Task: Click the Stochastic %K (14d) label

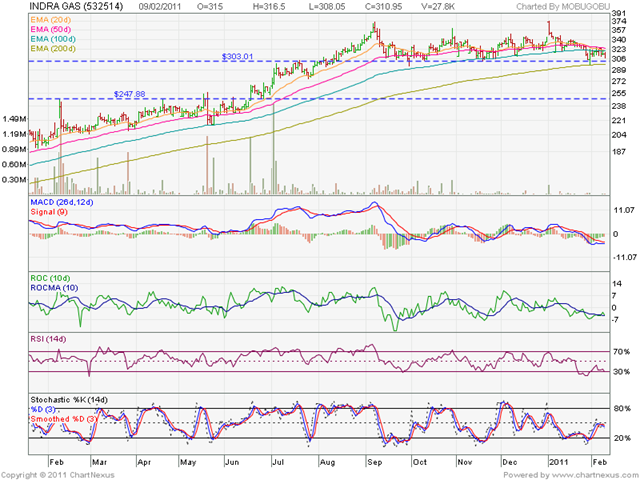Action: 69,400
